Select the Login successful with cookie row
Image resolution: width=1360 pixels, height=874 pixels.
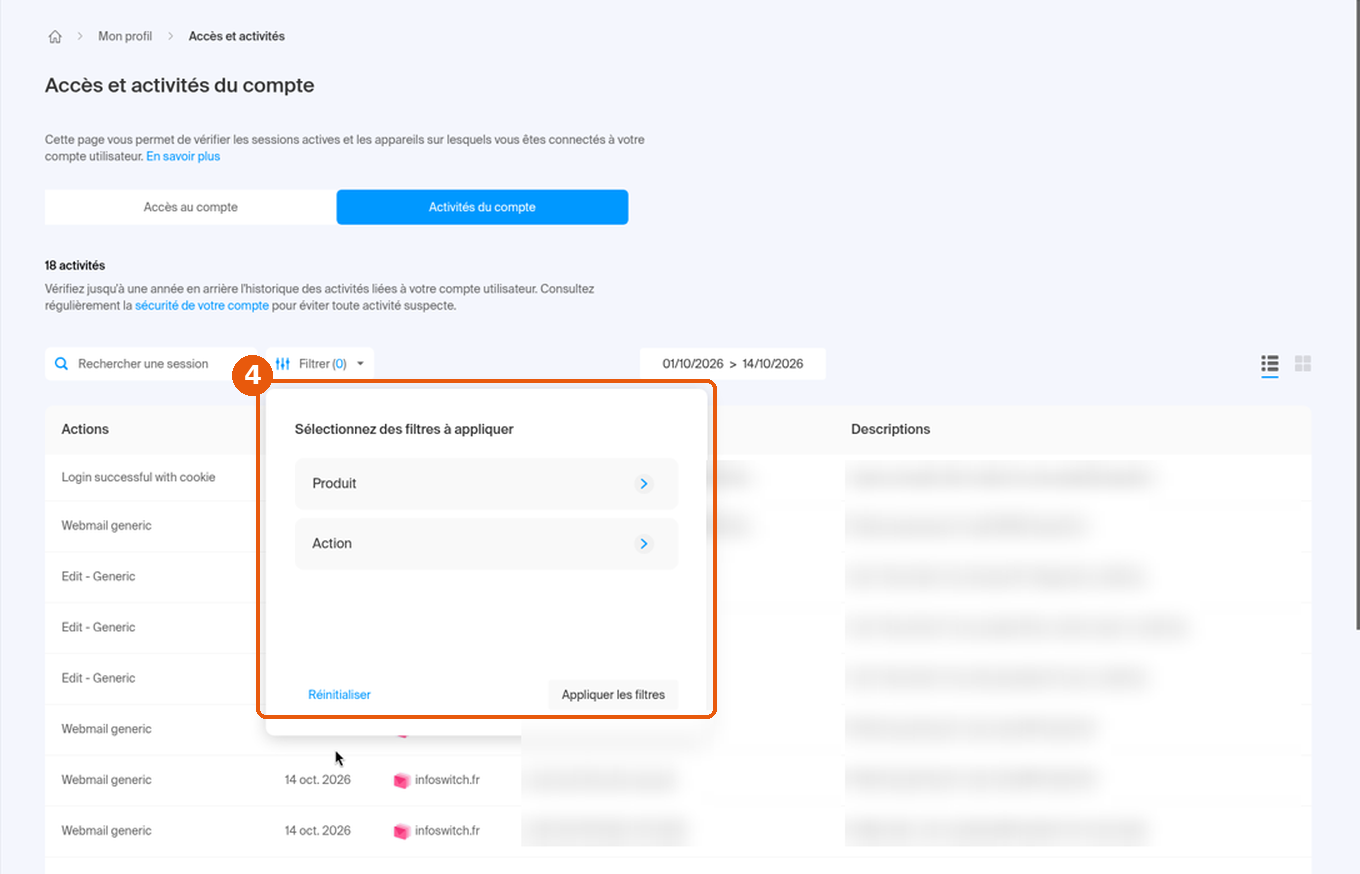tap(678, 477)
